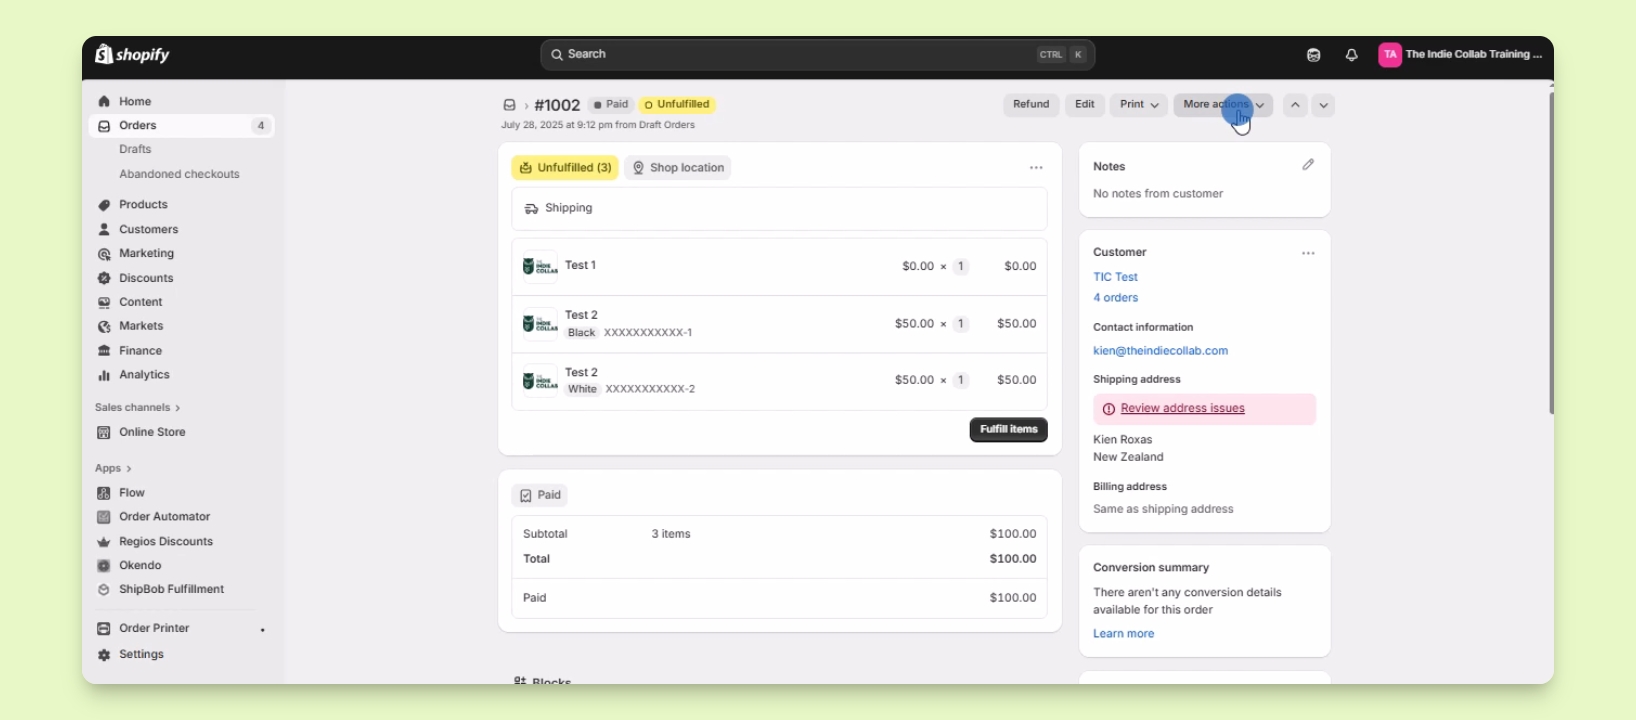Screen dimensions: 1636x720
Task: Click the orders breadcrumb icon before #1002
Action: coord(510,105)
